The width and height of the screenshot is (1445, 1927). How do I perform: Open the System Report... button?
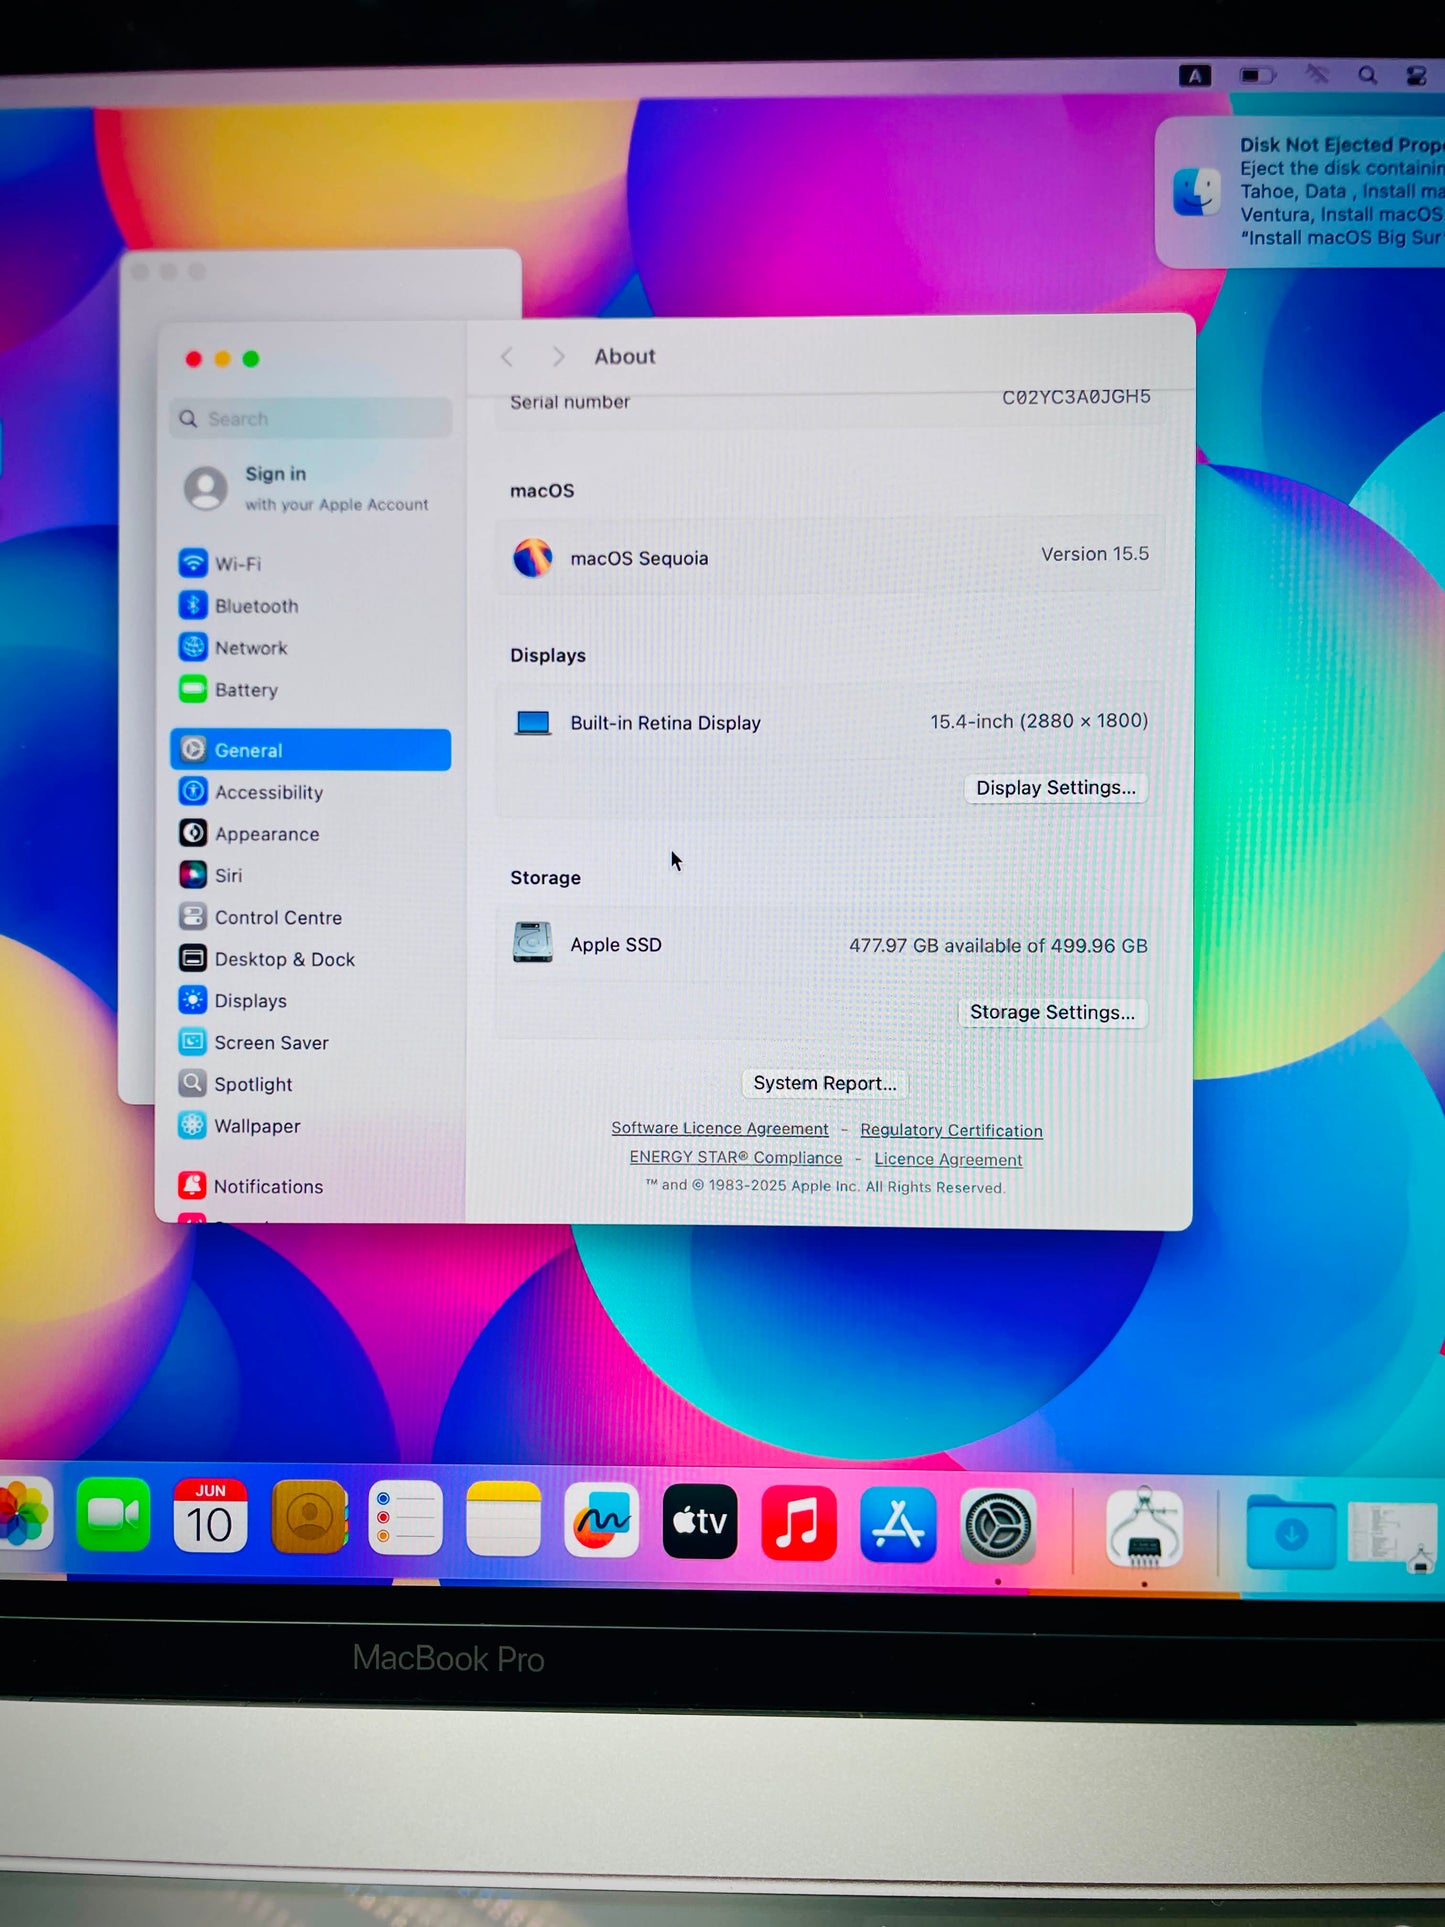tap(825, 1083)
